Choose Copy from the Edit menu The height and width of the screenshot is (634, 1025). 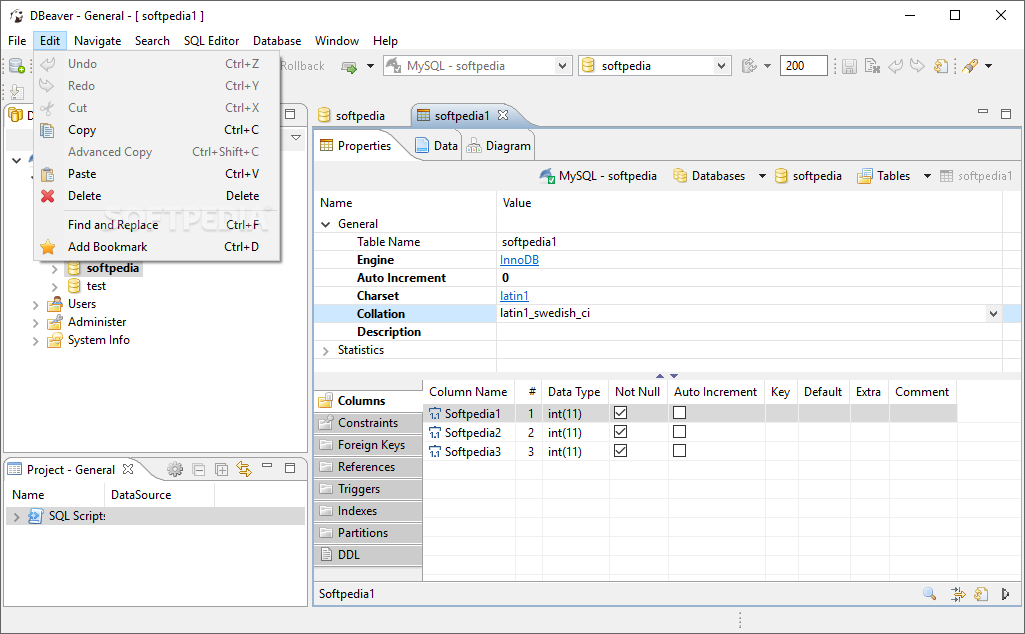tap(157, 130)
